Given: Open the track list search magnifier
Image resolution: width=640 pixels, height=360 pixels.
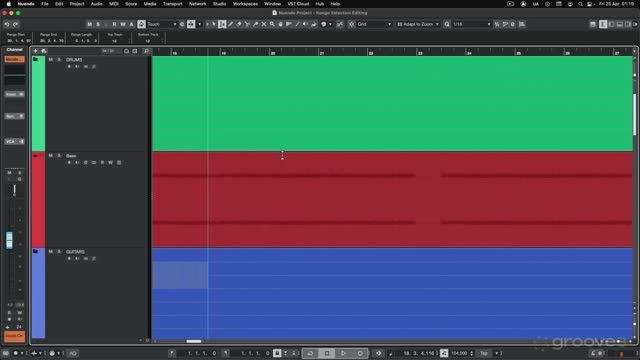Looking at the screenshot, I should click(x=146, y=51).
